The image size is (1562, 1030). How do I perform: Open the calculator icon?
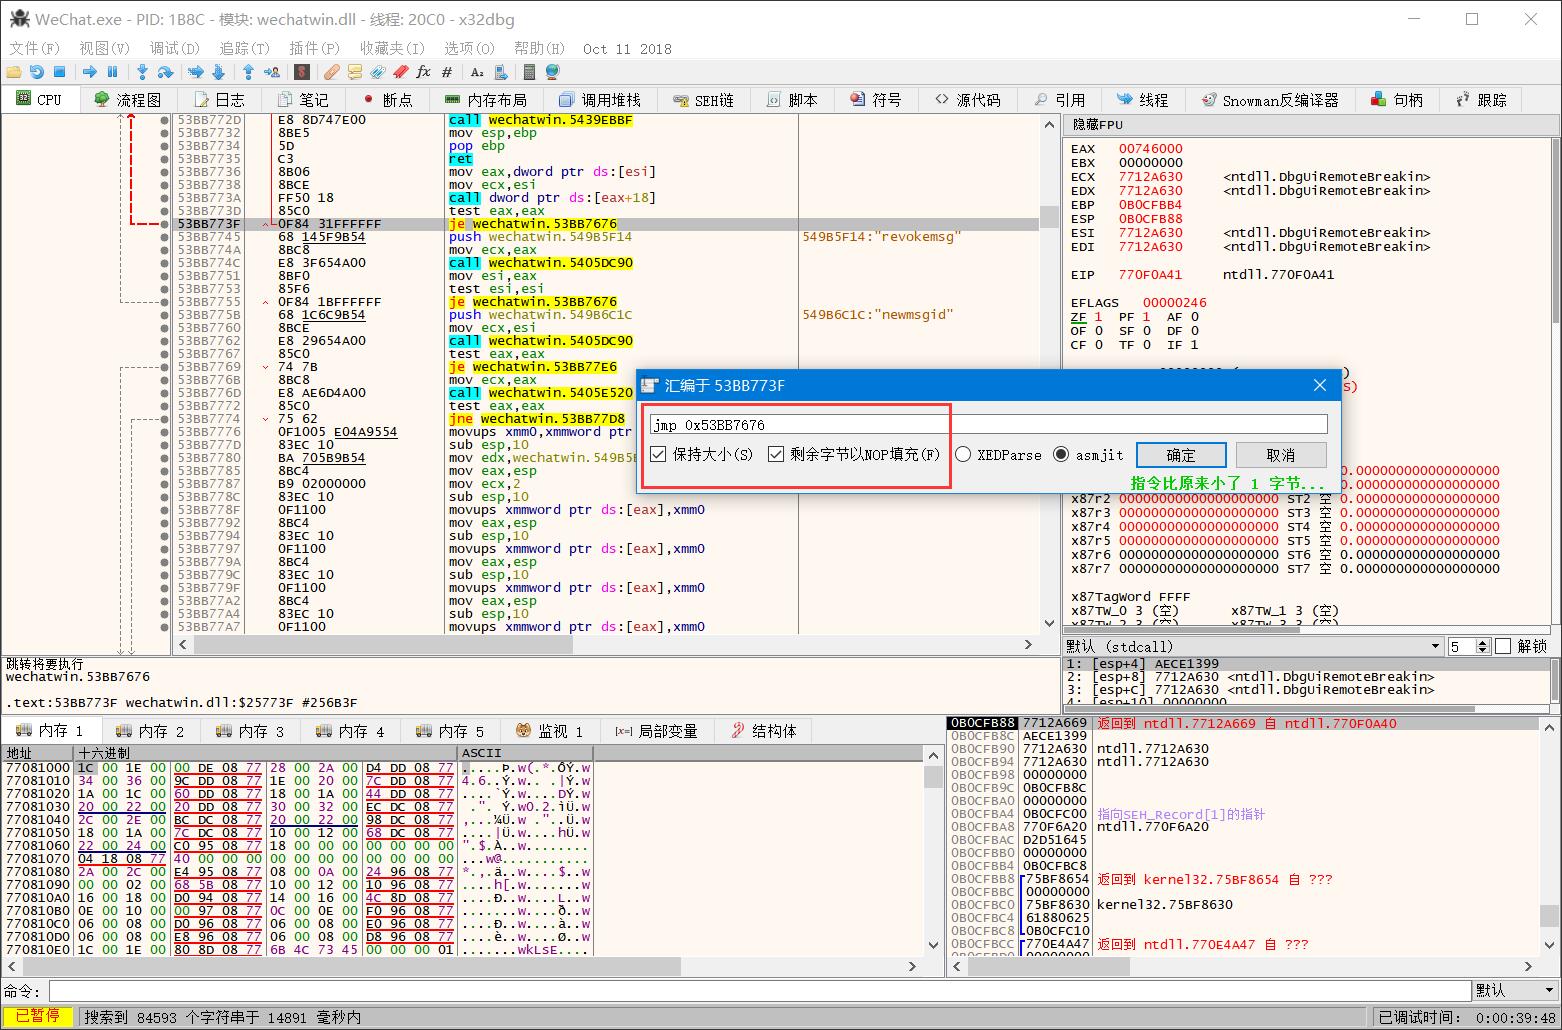(529, 72)
